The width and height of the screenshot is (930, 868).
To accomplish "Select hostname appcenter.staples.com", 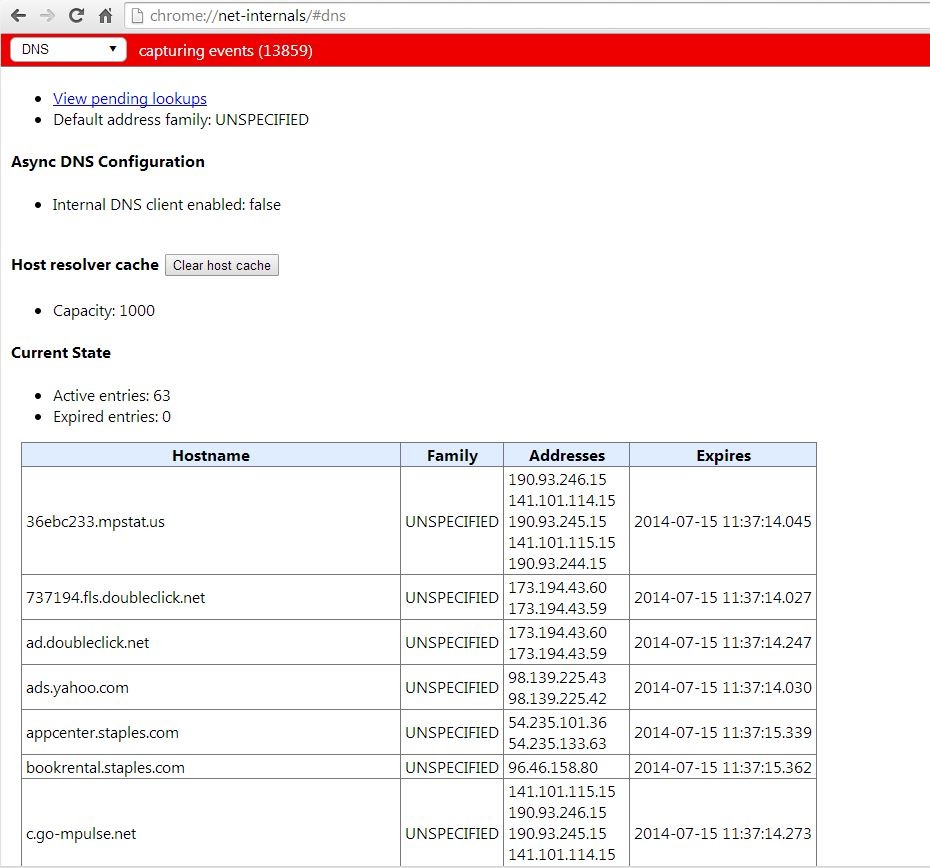I will point(102,733).
